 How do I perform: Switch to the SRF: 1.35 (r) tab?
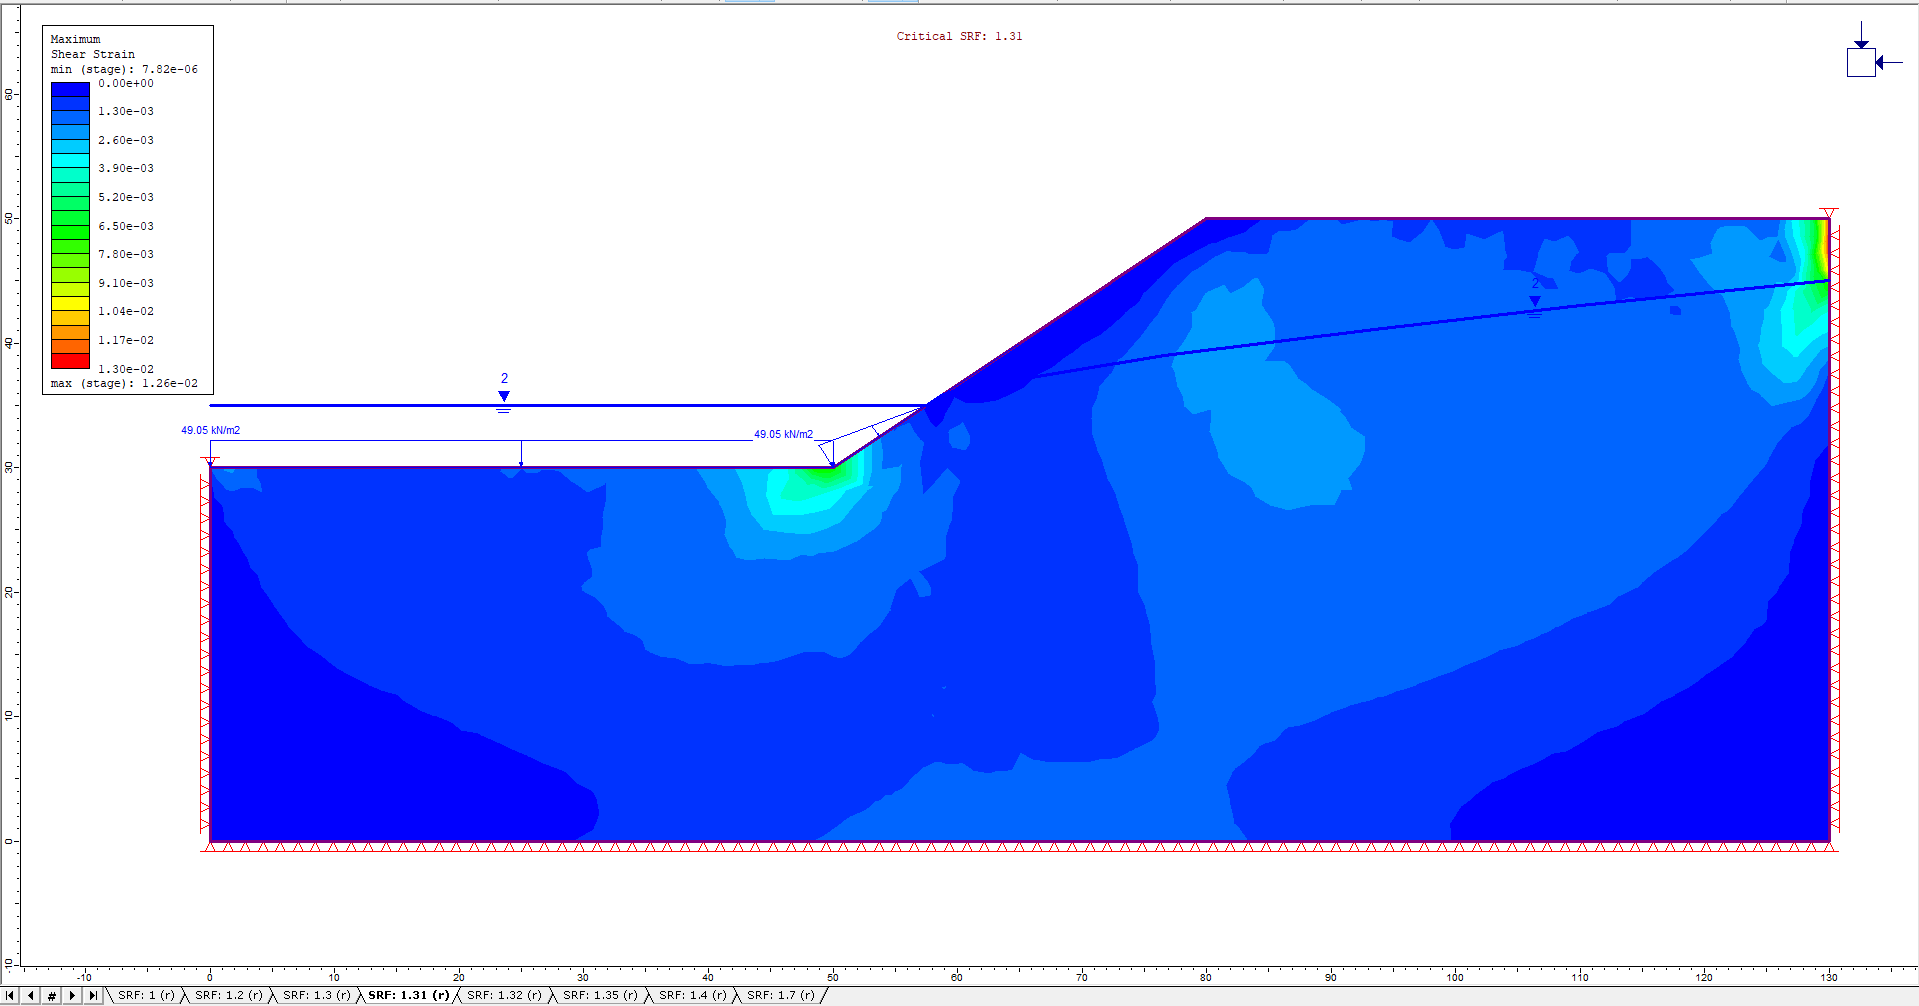600,995
